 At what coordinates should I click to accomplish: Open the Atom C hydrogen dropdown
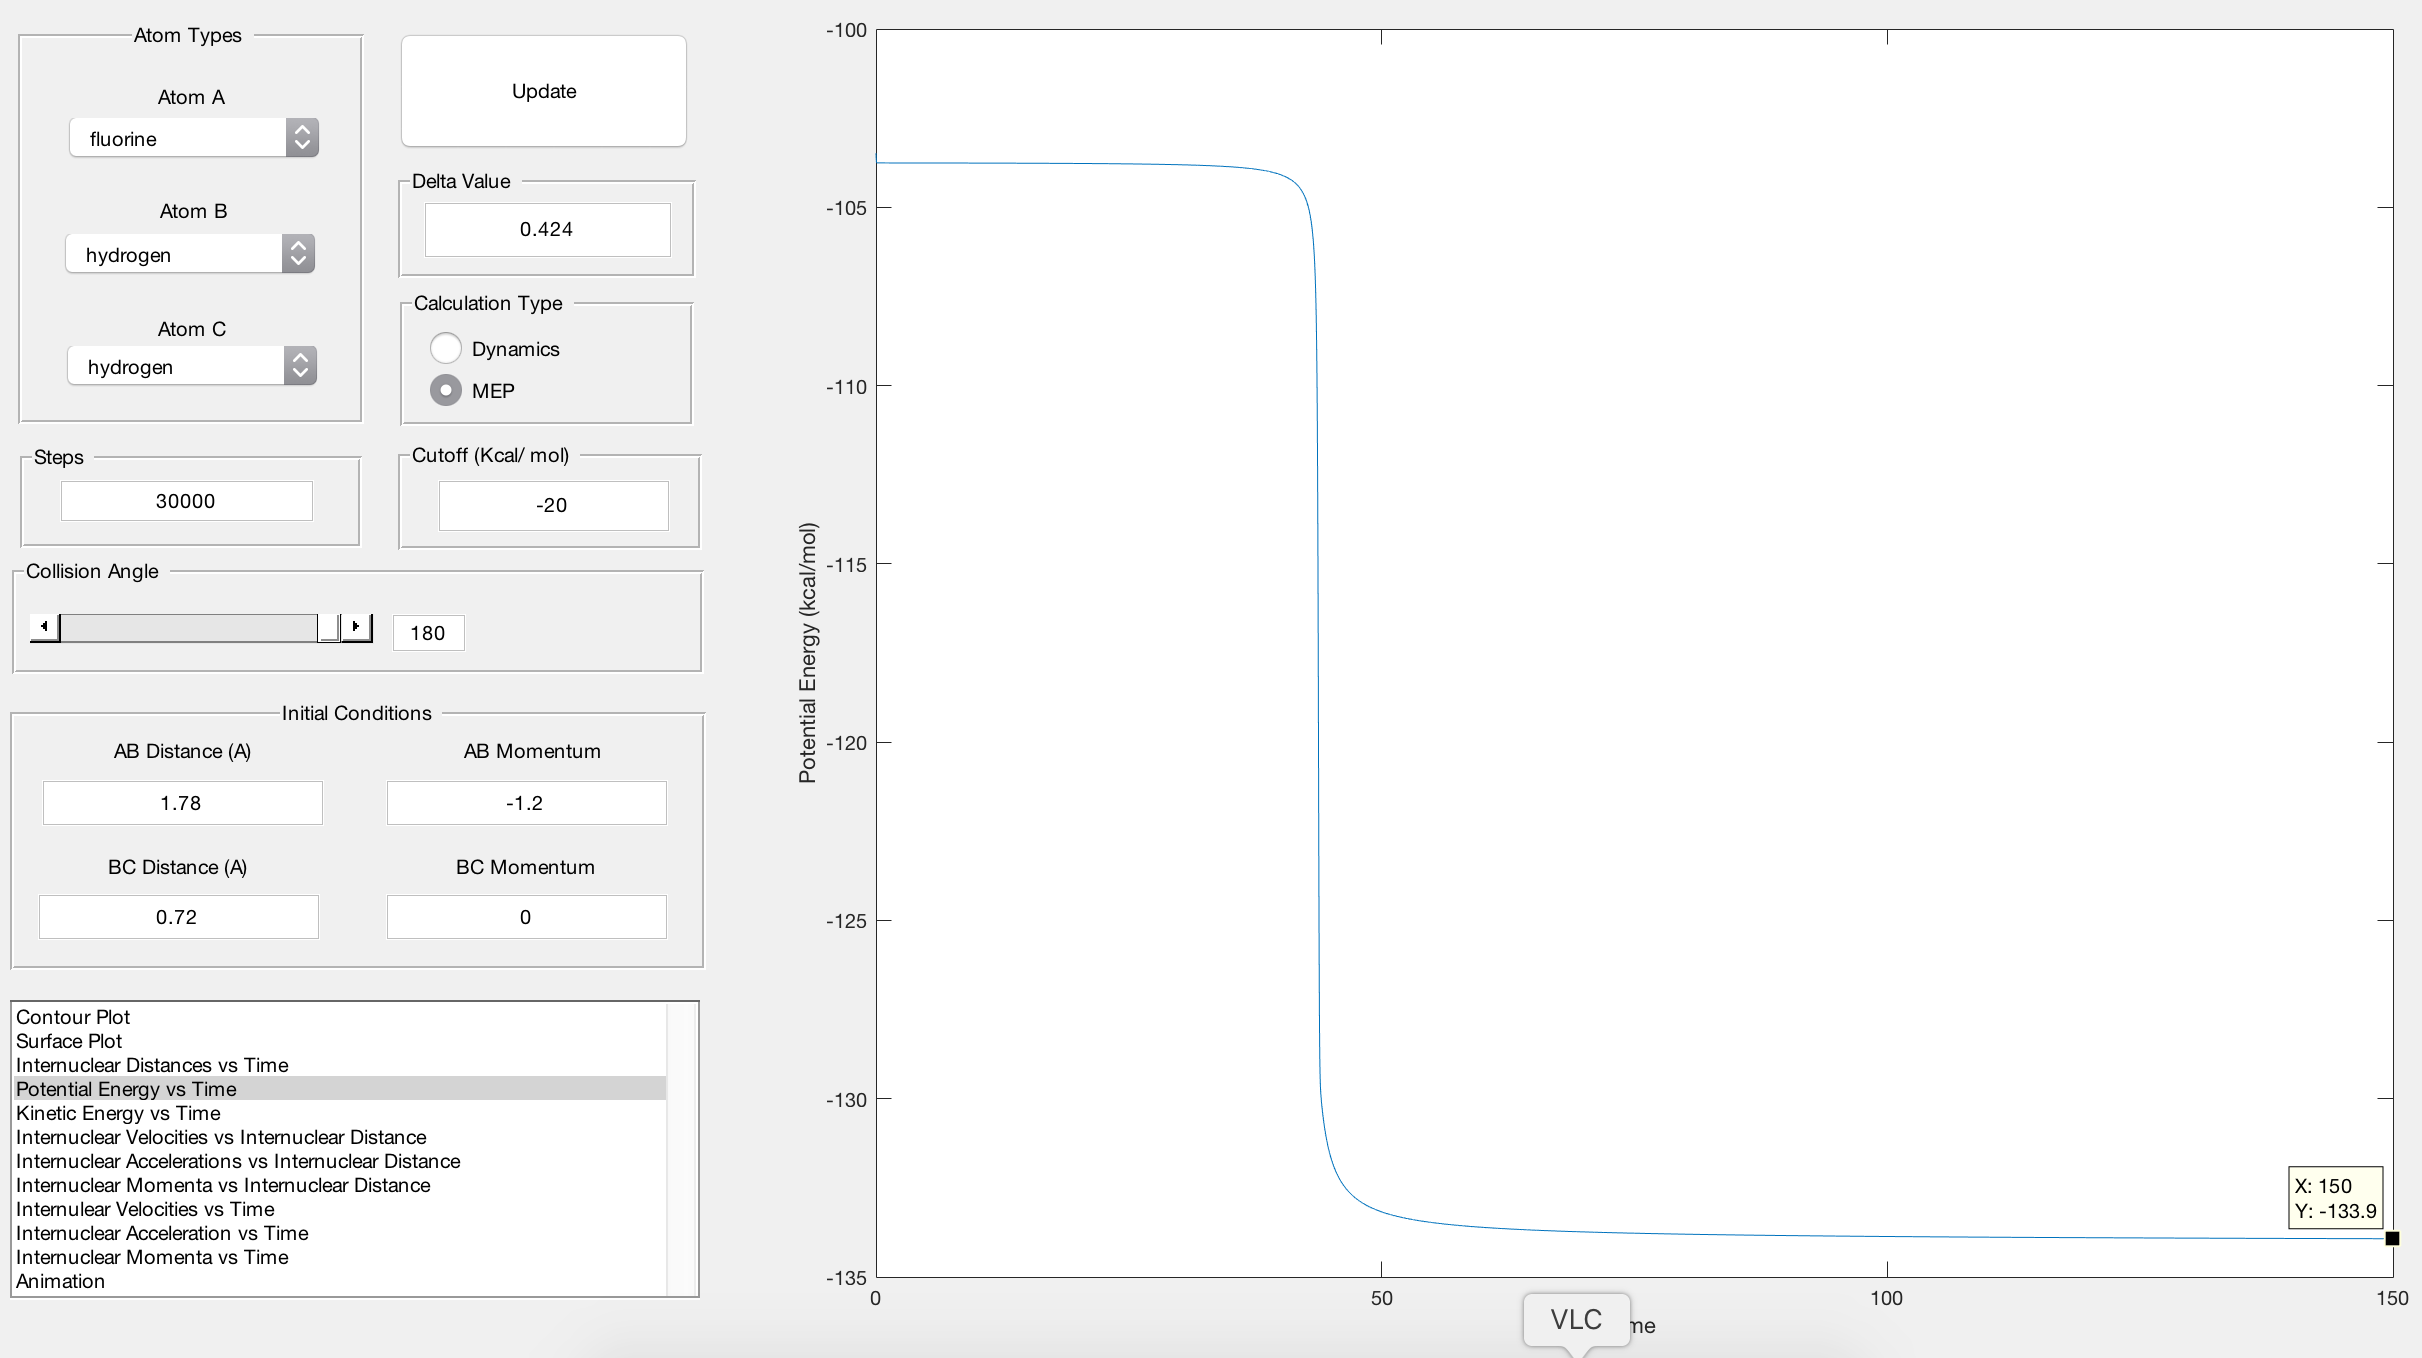coord(192,366)
